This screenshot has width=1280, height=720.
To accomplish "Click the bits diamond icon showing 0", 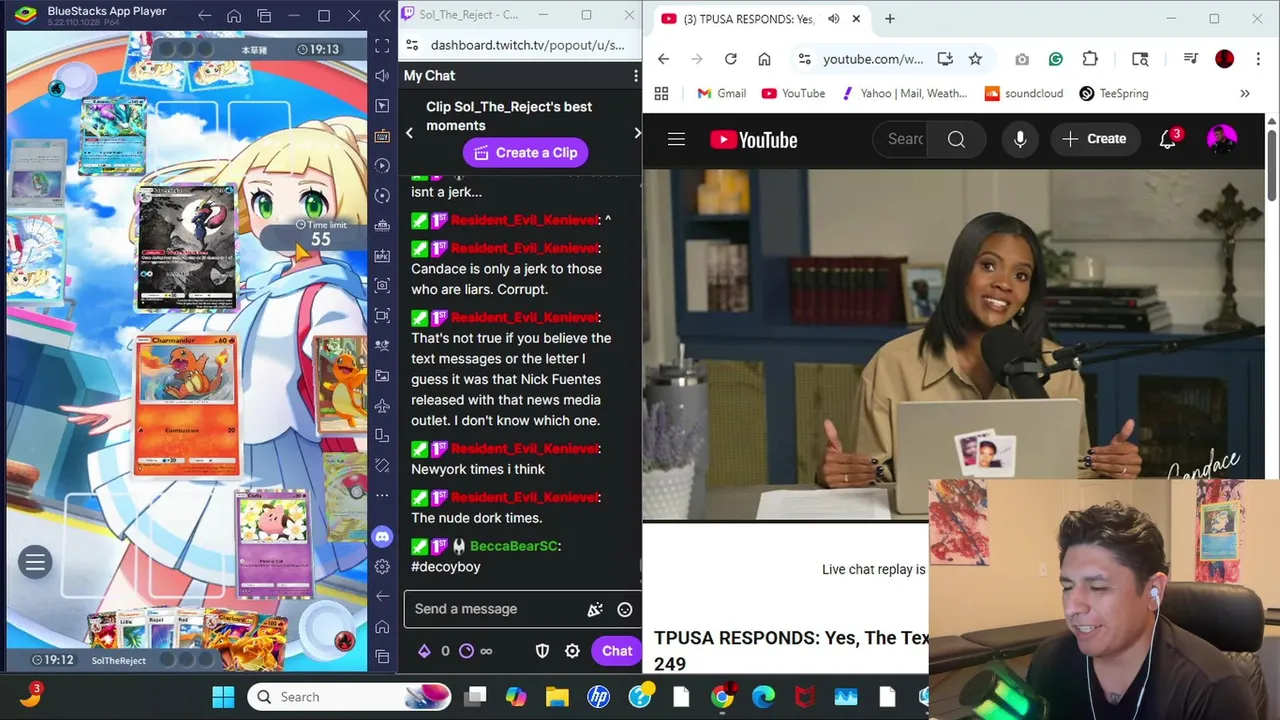I will 424,651.
